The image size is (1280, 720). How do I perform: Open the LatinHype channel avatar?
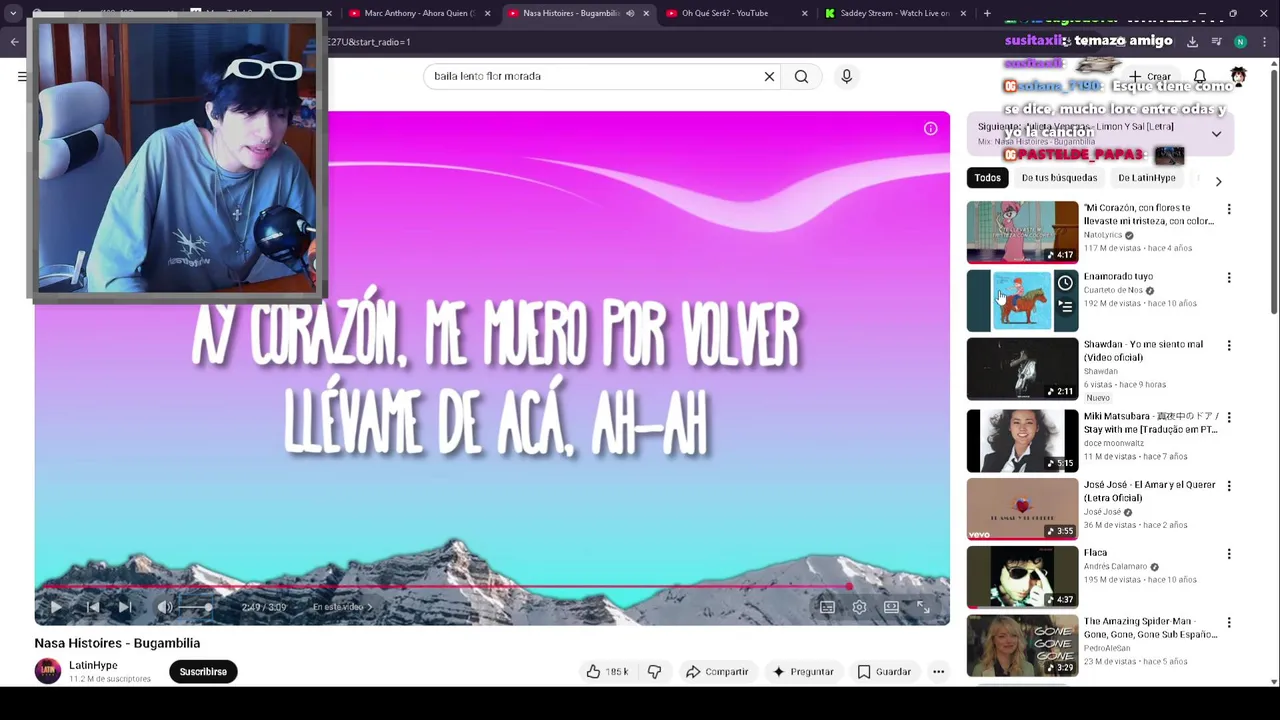point(48,671)
